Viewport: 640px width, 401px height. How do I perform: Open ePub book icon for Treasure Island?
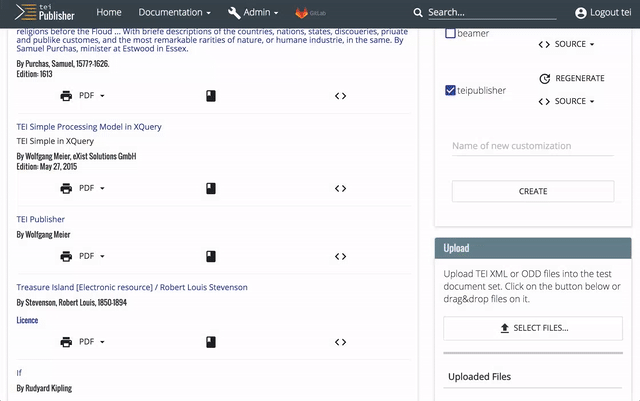pos(211,342)
